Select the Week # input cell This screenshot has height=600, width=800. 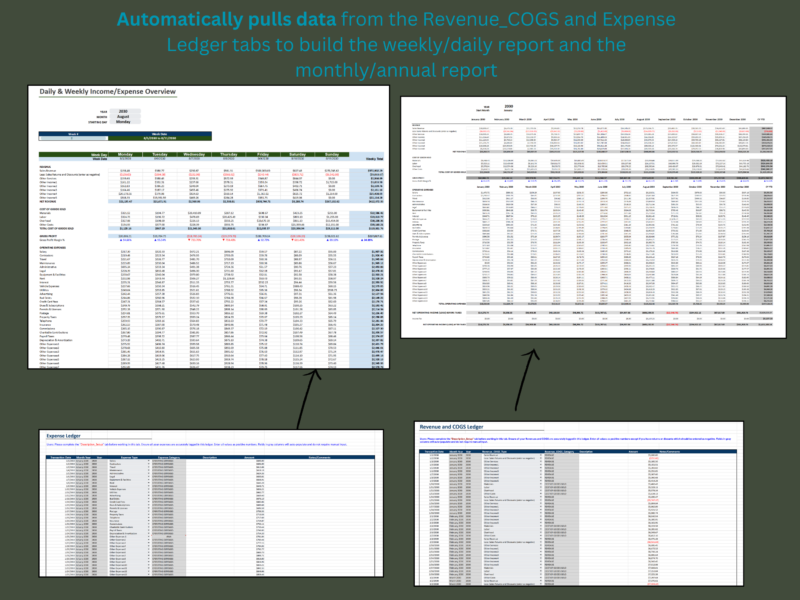click(x=73, y=138)
